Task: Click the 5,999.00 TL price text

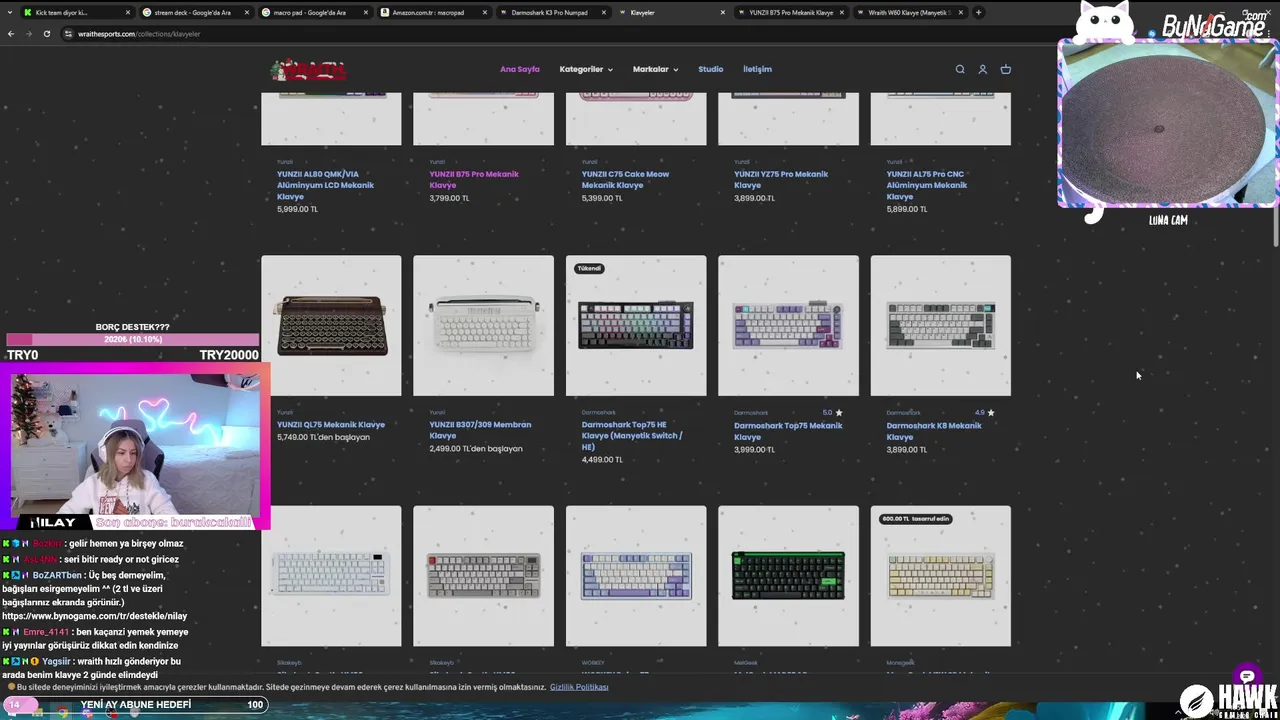Action: (x=297, y=209)
